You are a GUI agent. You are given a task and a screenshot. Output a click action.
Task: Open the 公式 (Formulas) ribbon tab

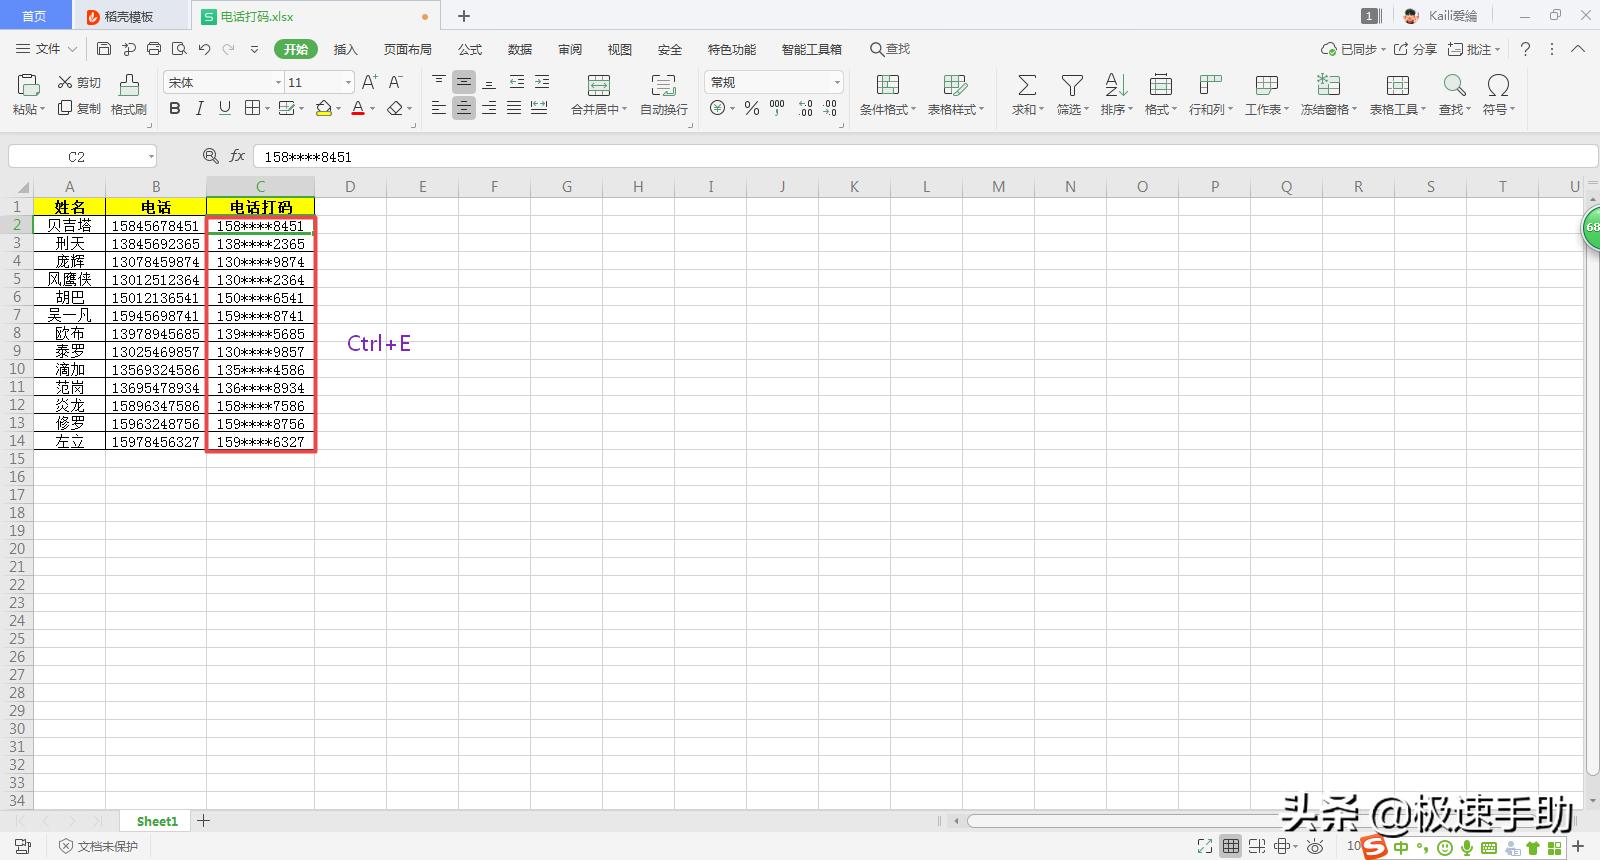pos(470,49)
